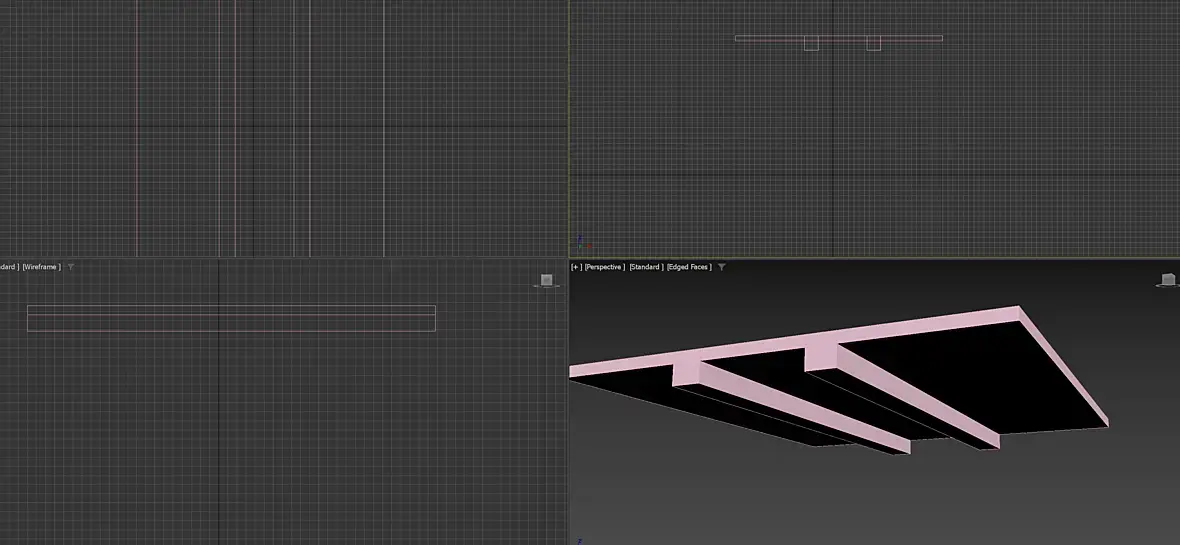Open the [+] general viewport menu in Perspective
The width and height of the screenshot is (1180, 545).
pos(576,267)
